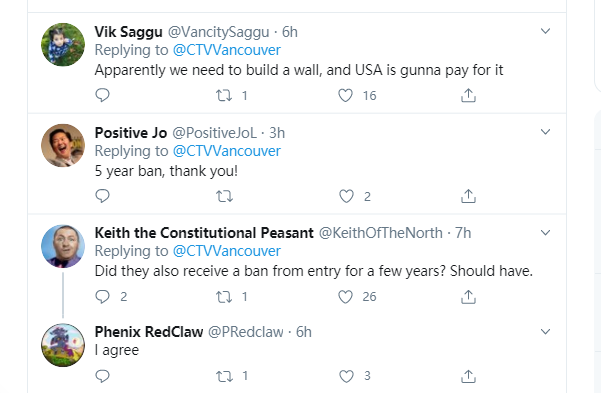Open @PRedclaw handle link
Screen dimensions: 601x393
click(x=246, y=332)
